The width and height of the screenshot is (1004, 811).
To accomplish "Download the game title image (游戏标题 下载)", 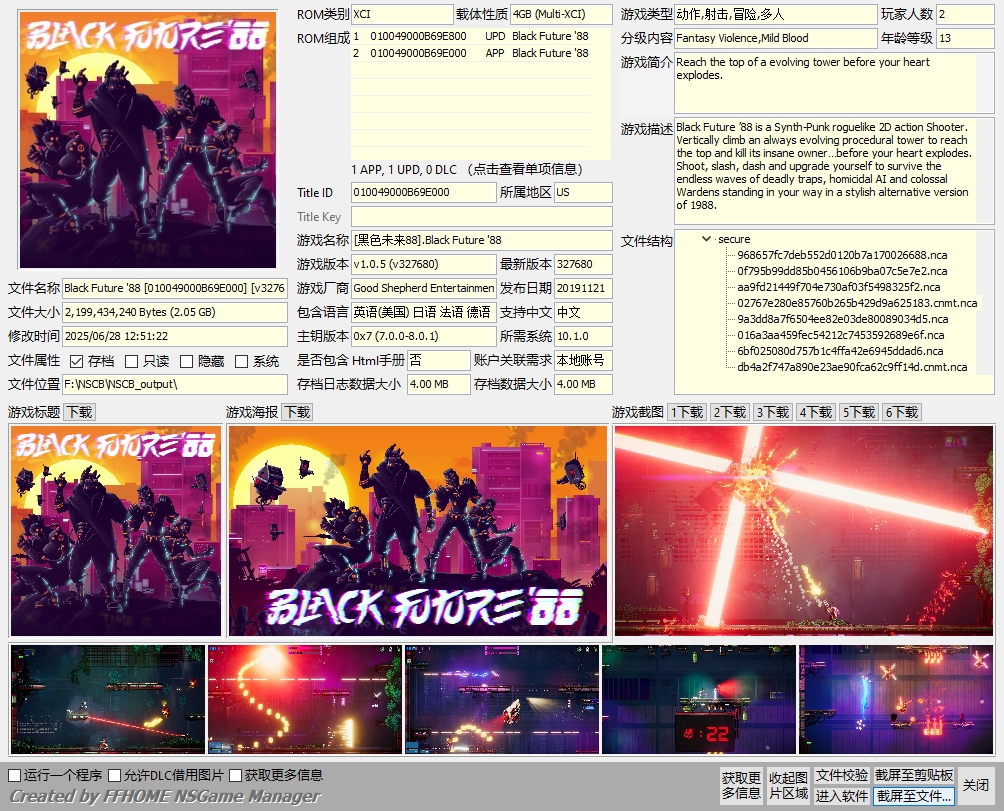I will [80, 412].
